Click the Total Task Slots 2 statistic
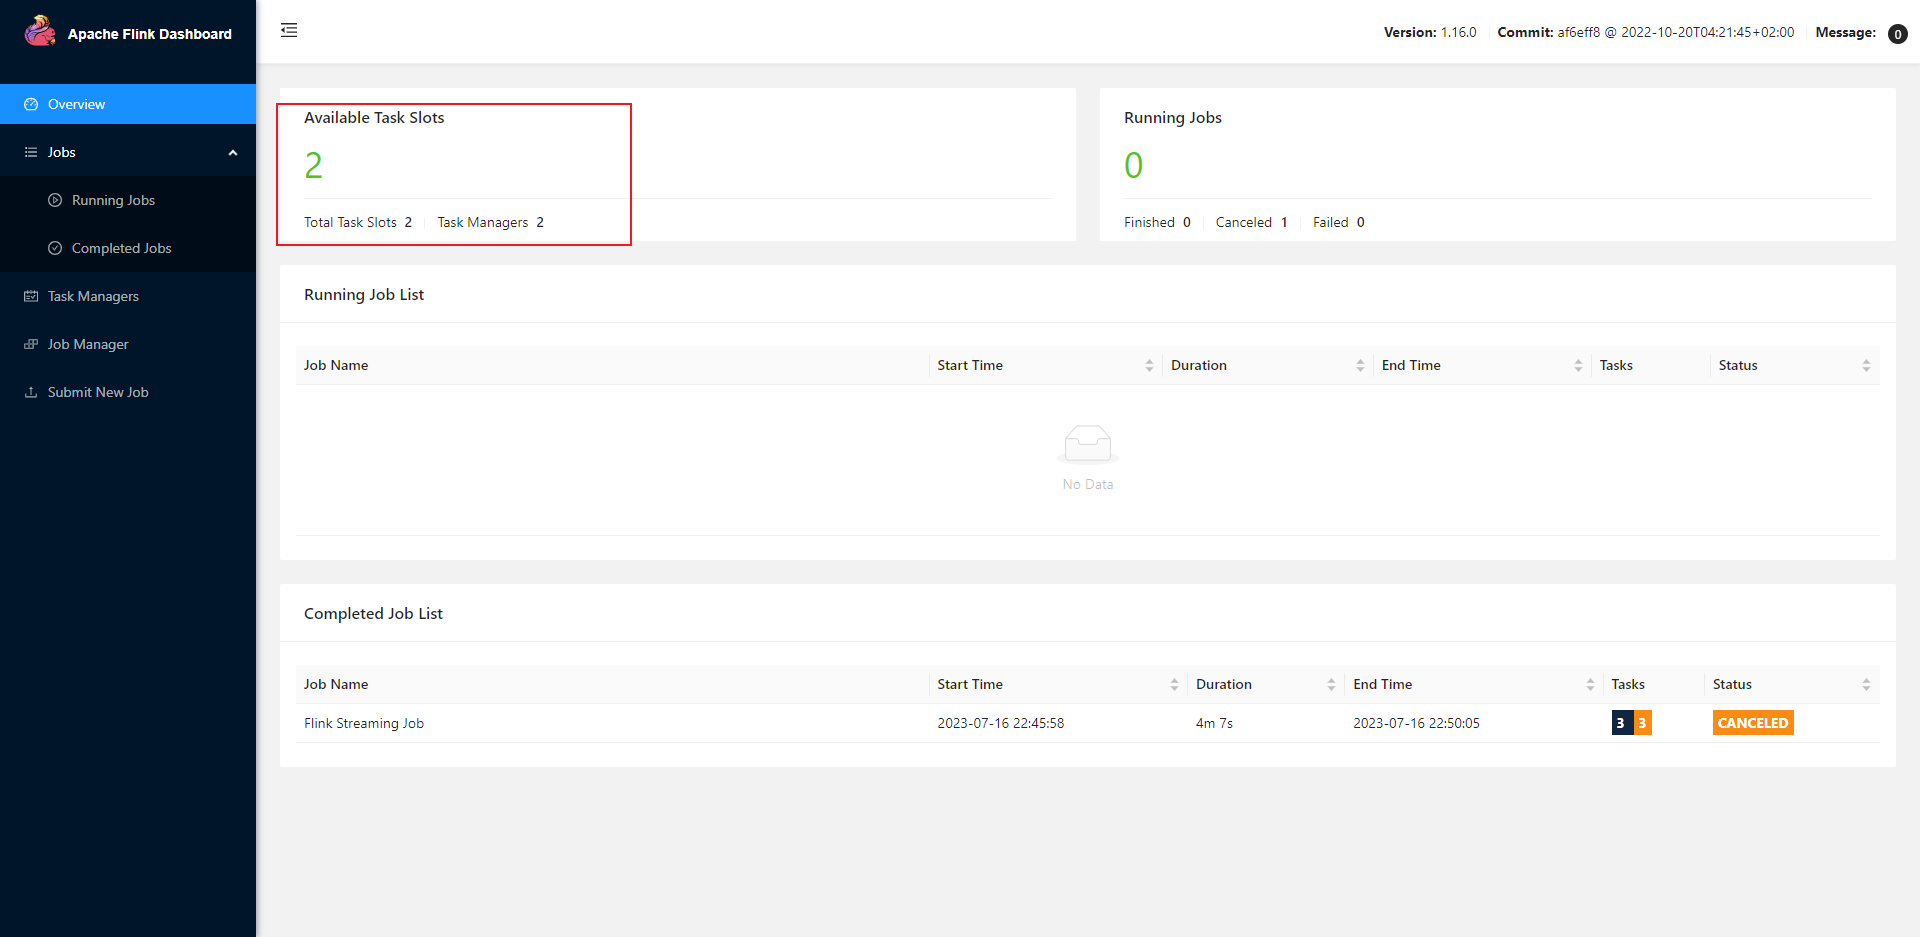The image size is (1920, 937). click(358, 222)
